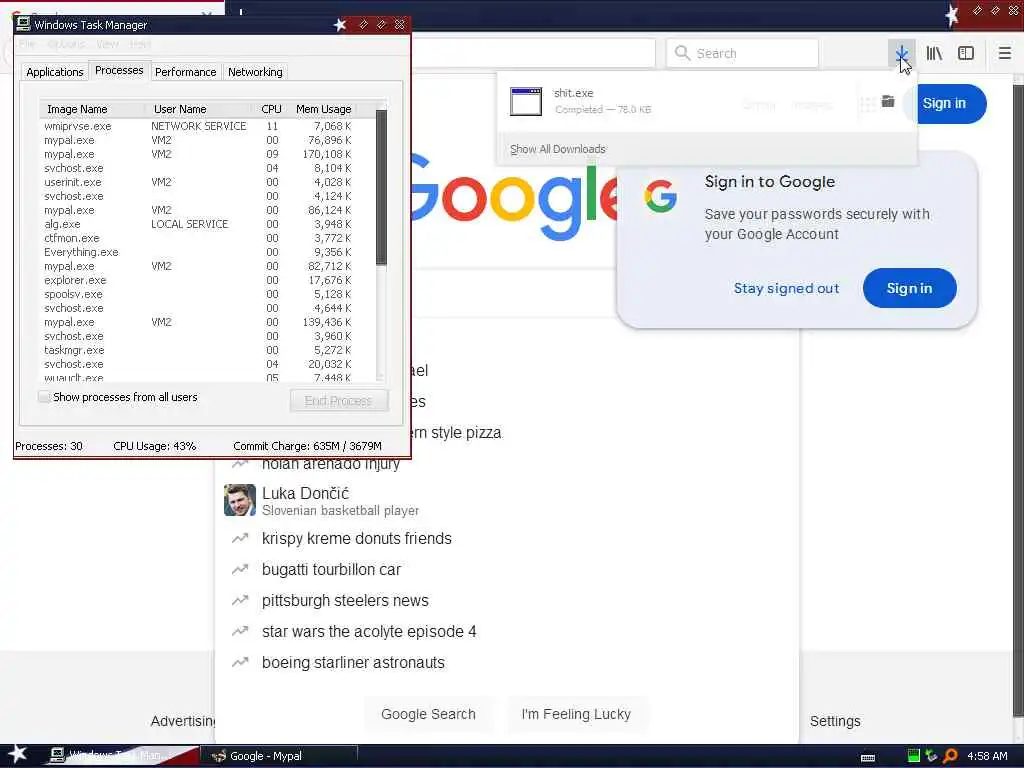Click the Google G logo in sign-in card

pyautogui.click(x=660, y=197)
